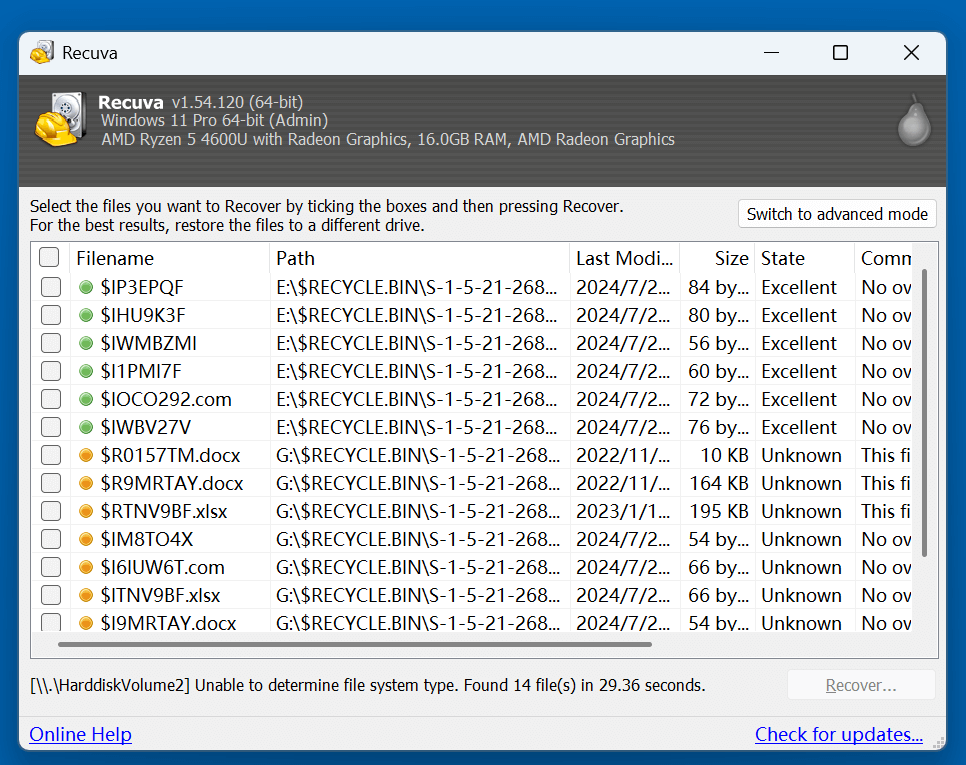Check the box next to $R9MRTAY.docx
This screenshot has height=765, width=966.
point(50,484)
